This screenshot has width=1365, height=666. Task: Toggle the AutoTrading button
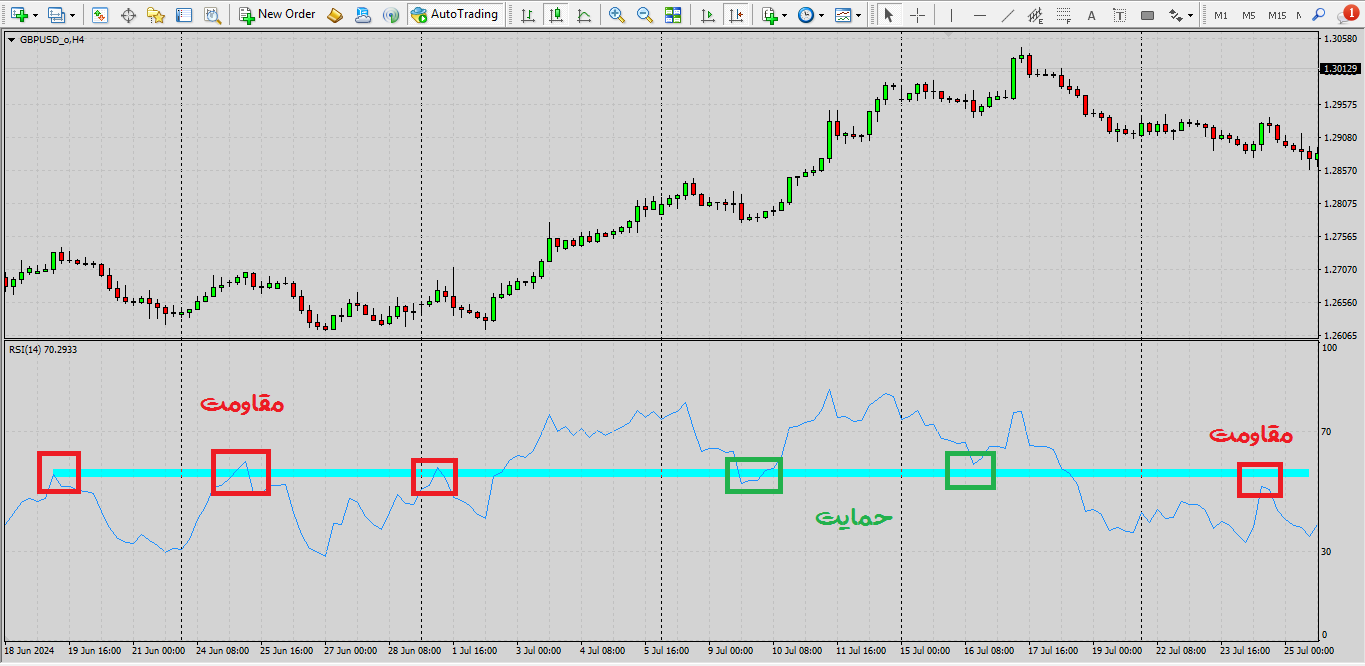click(x=454, y=15)
